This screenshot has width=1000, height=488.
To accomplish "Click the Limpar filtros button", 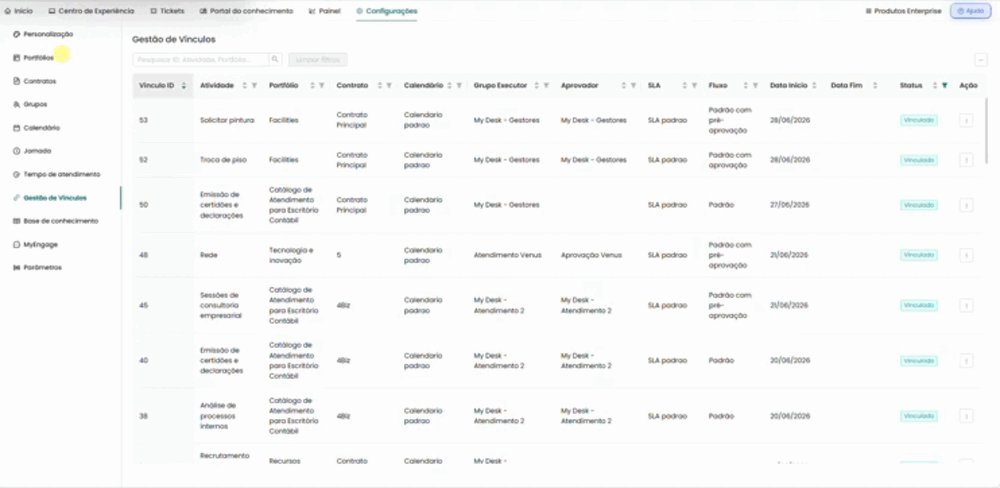I will coord(318,59).
